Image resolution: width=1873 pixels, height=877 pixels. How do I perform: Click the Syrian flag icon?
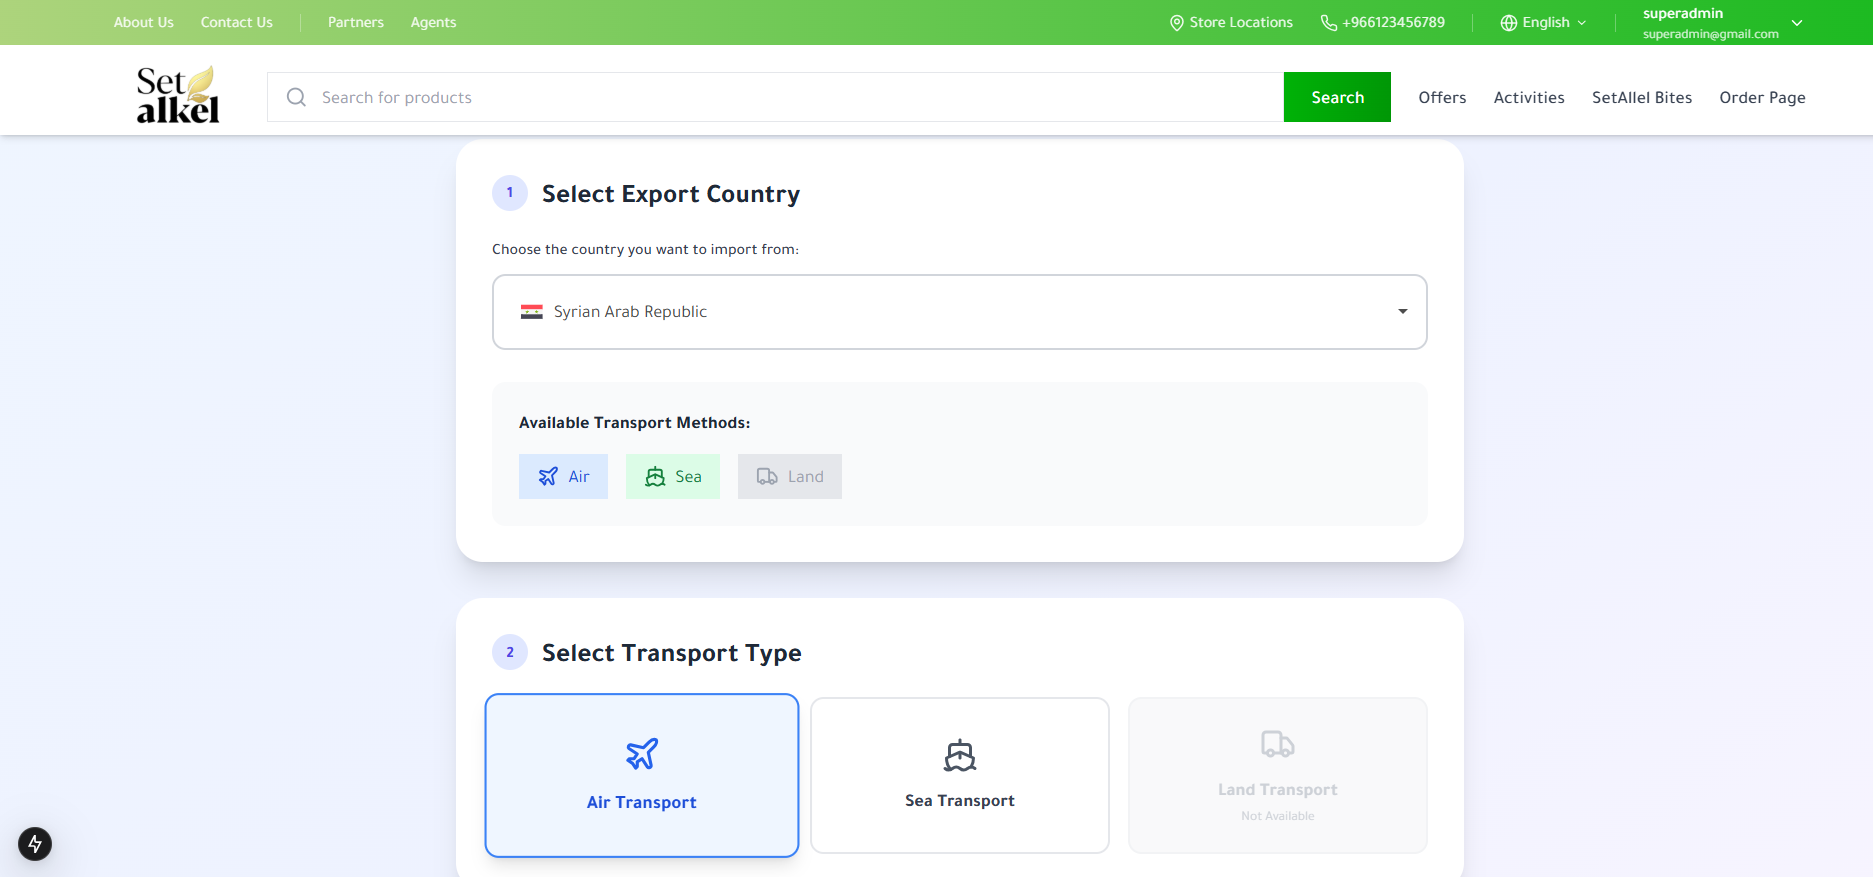(532, 312)
